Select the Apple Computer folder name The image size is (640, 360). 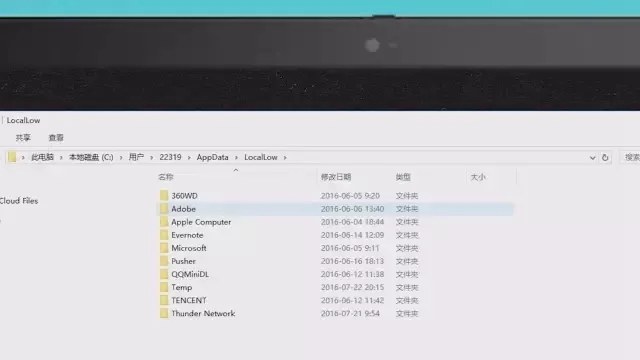[x=201, y=222]
